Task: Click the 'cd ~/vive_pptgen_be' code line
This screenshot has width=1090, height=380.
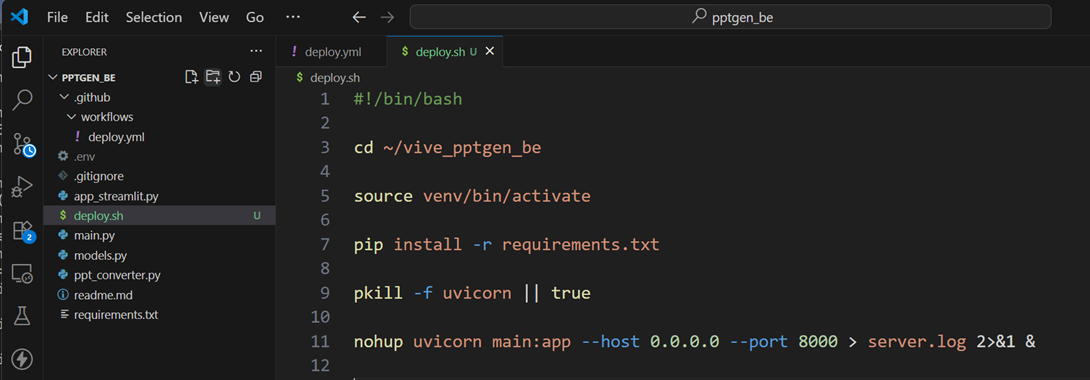Action: tap(448, 147)
